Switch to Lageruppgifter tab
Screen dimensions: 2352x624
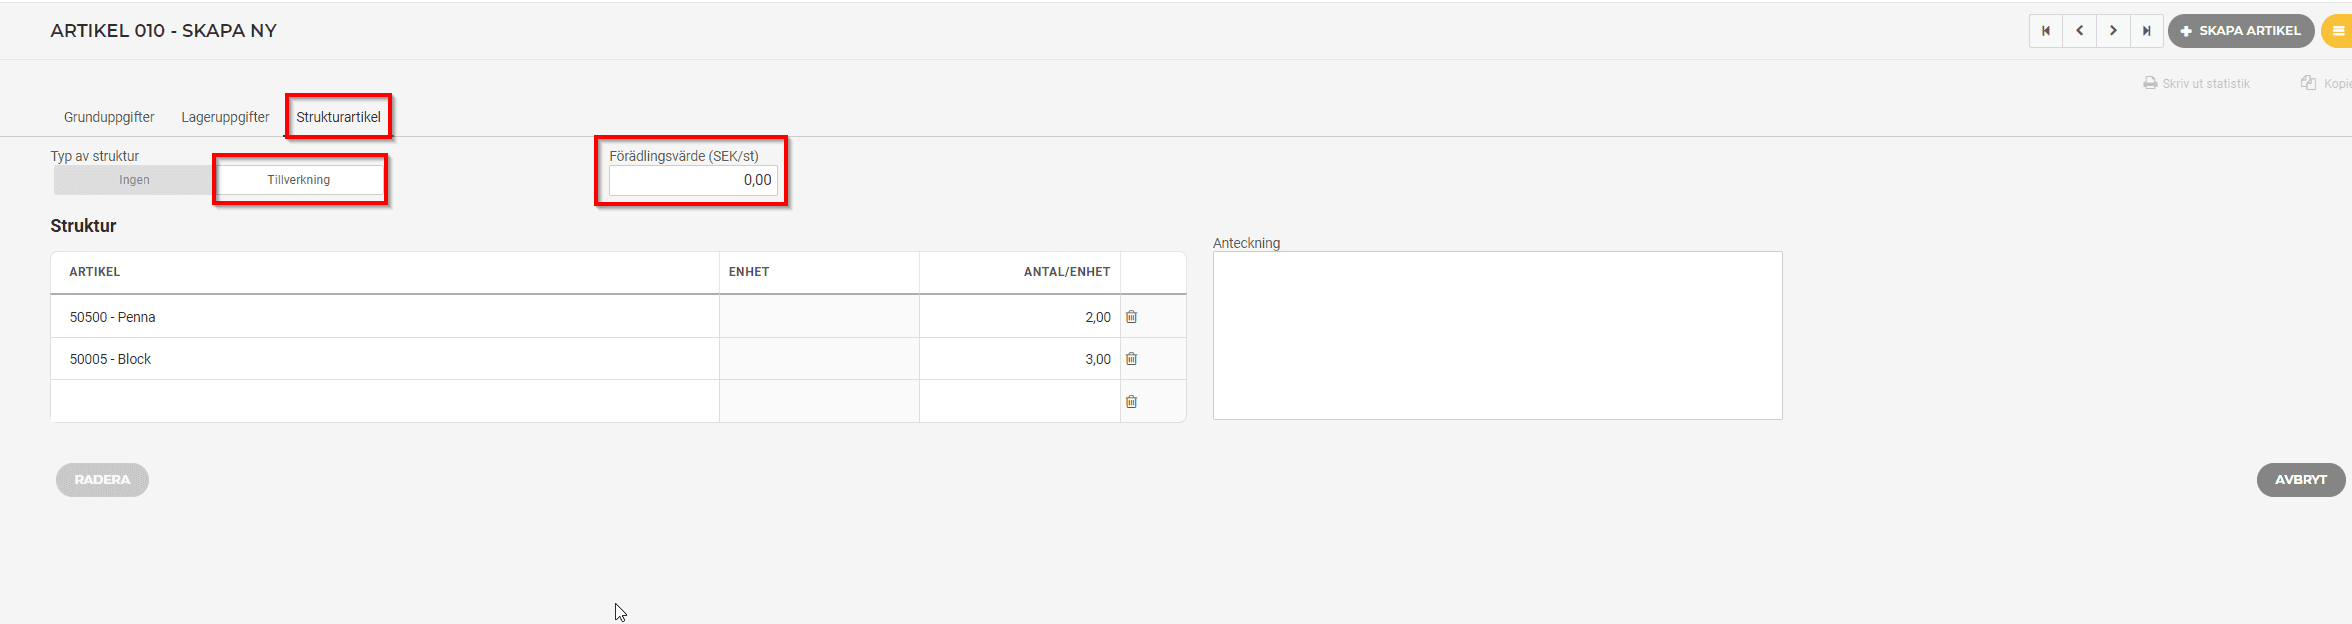pos(225,117)
